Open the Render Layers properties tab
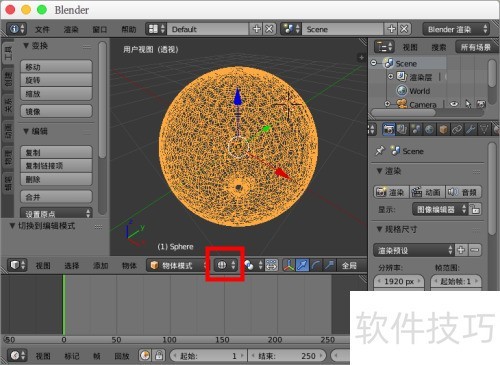Screen dimensions: 500x365 (x=402, y=129)
